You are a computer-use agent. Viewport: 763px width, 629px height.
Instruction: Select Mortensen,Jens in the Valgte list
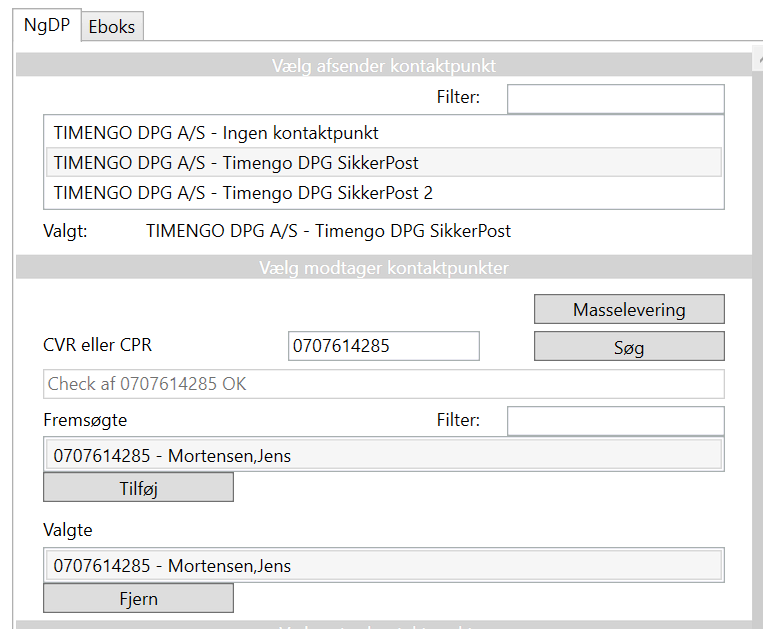click(x=172, y=566)
